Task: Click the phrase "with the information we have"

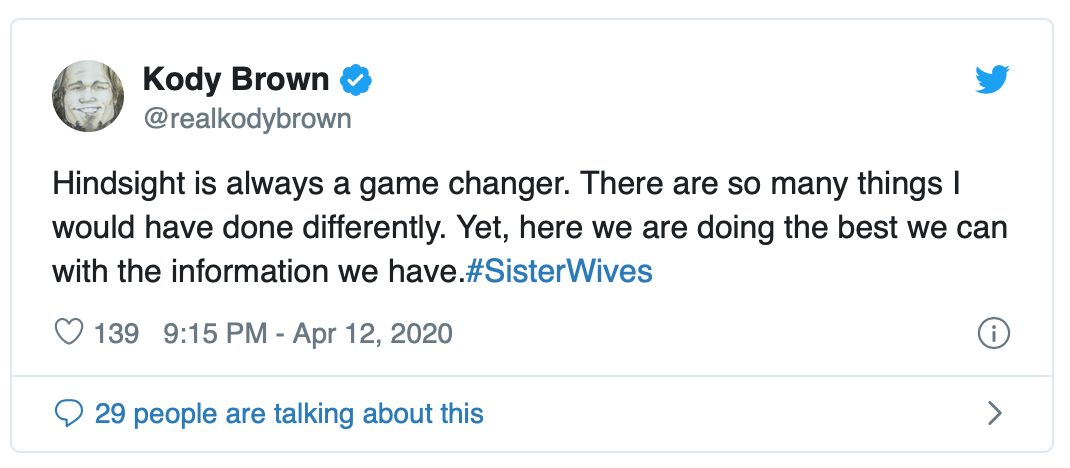Action: 258,272
